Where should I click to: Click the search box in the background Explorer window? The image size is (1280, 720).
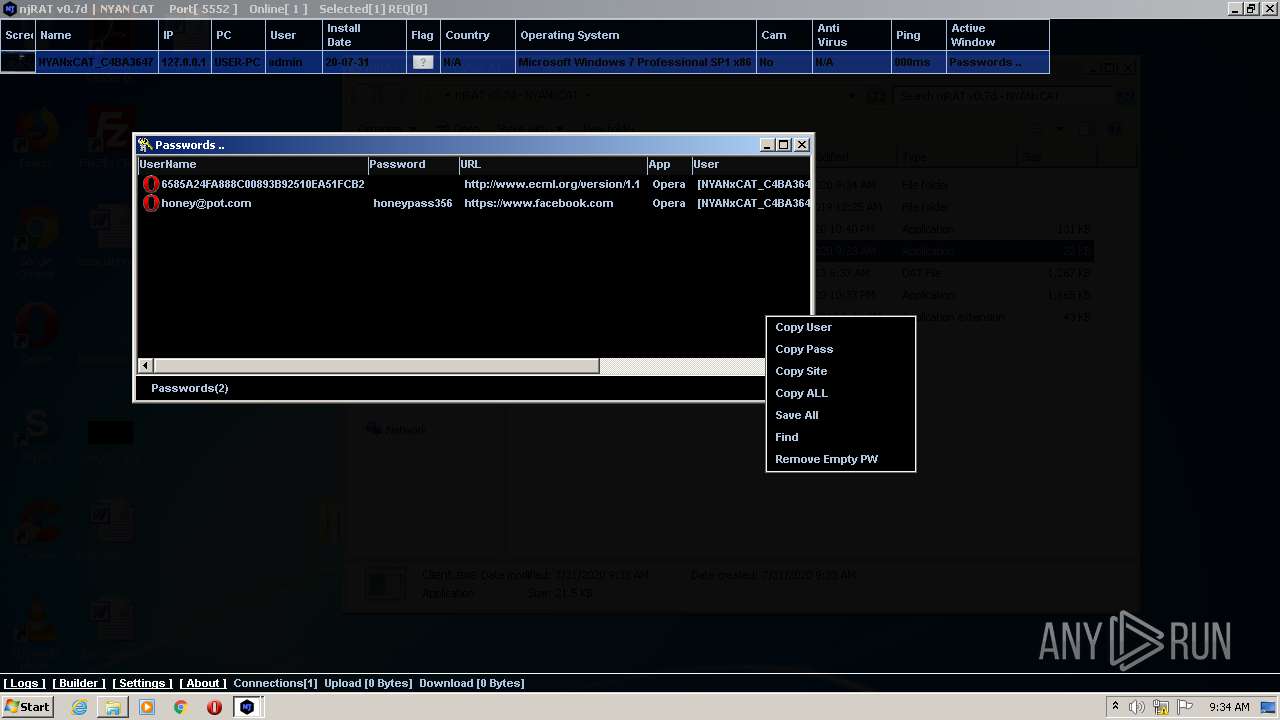click(1002, 96)
